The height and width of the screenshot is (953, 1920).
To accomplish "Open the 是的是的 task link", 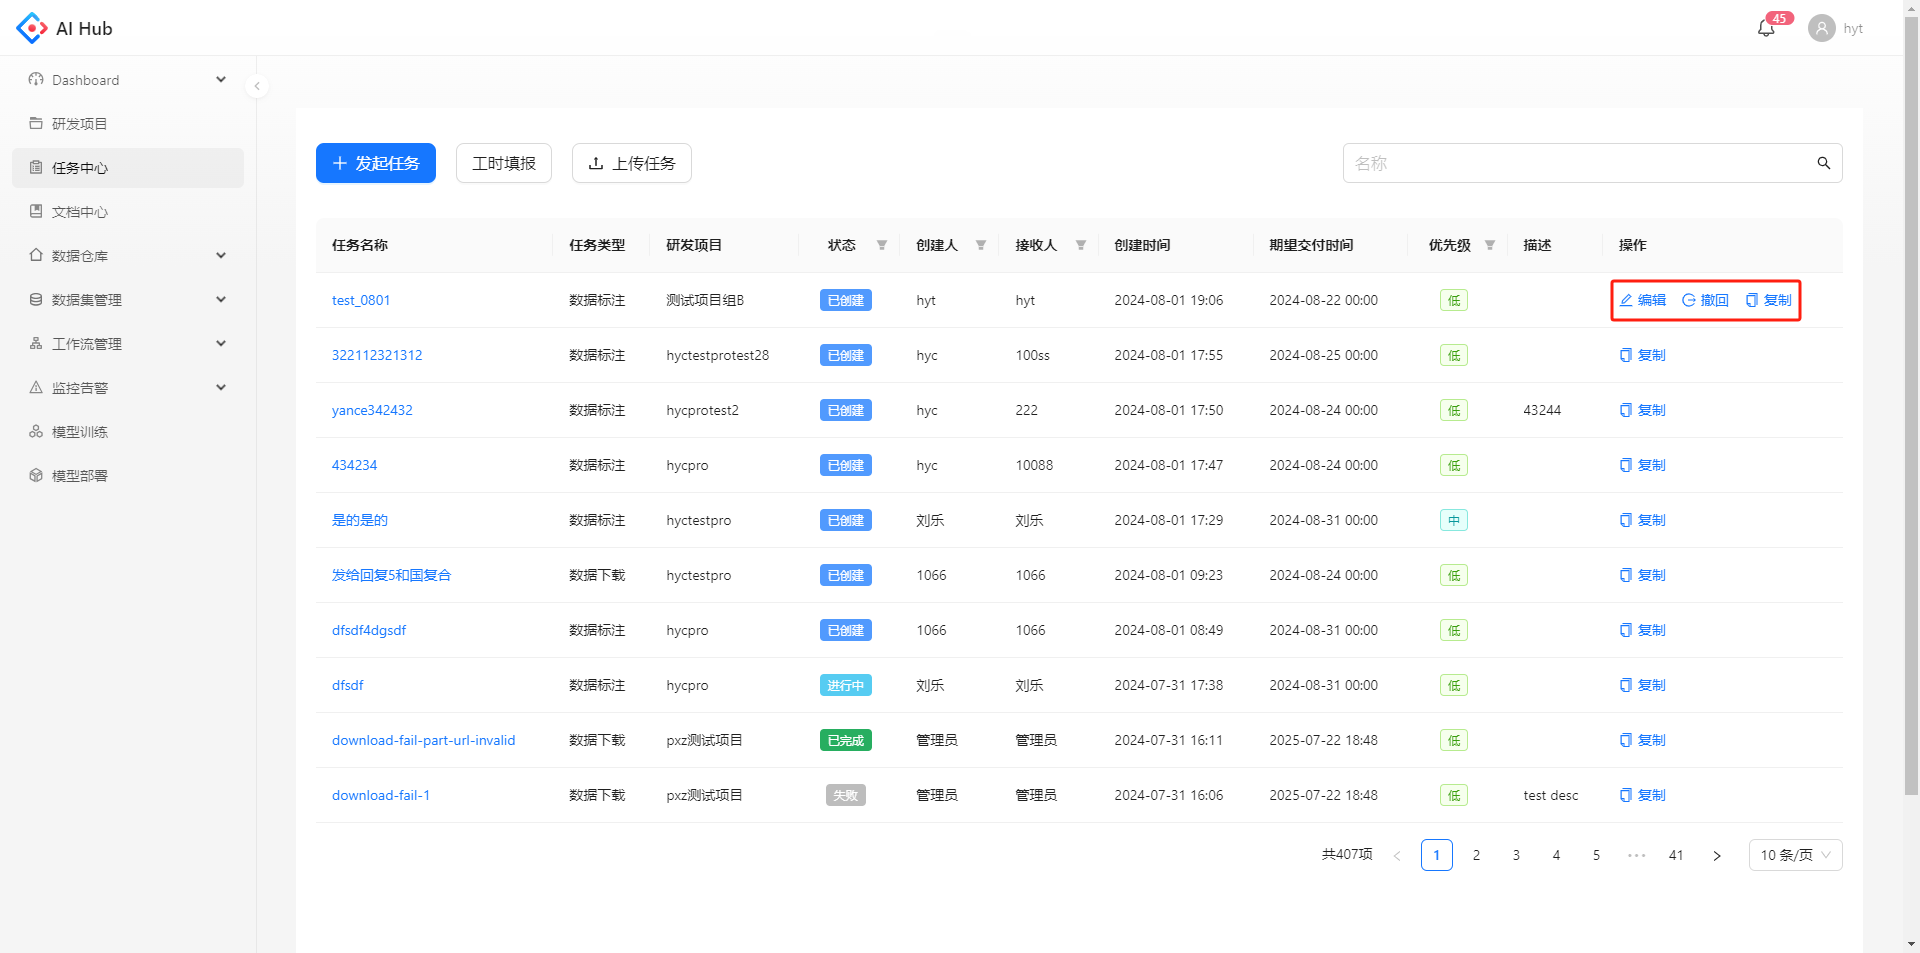I will click(360, 520).
